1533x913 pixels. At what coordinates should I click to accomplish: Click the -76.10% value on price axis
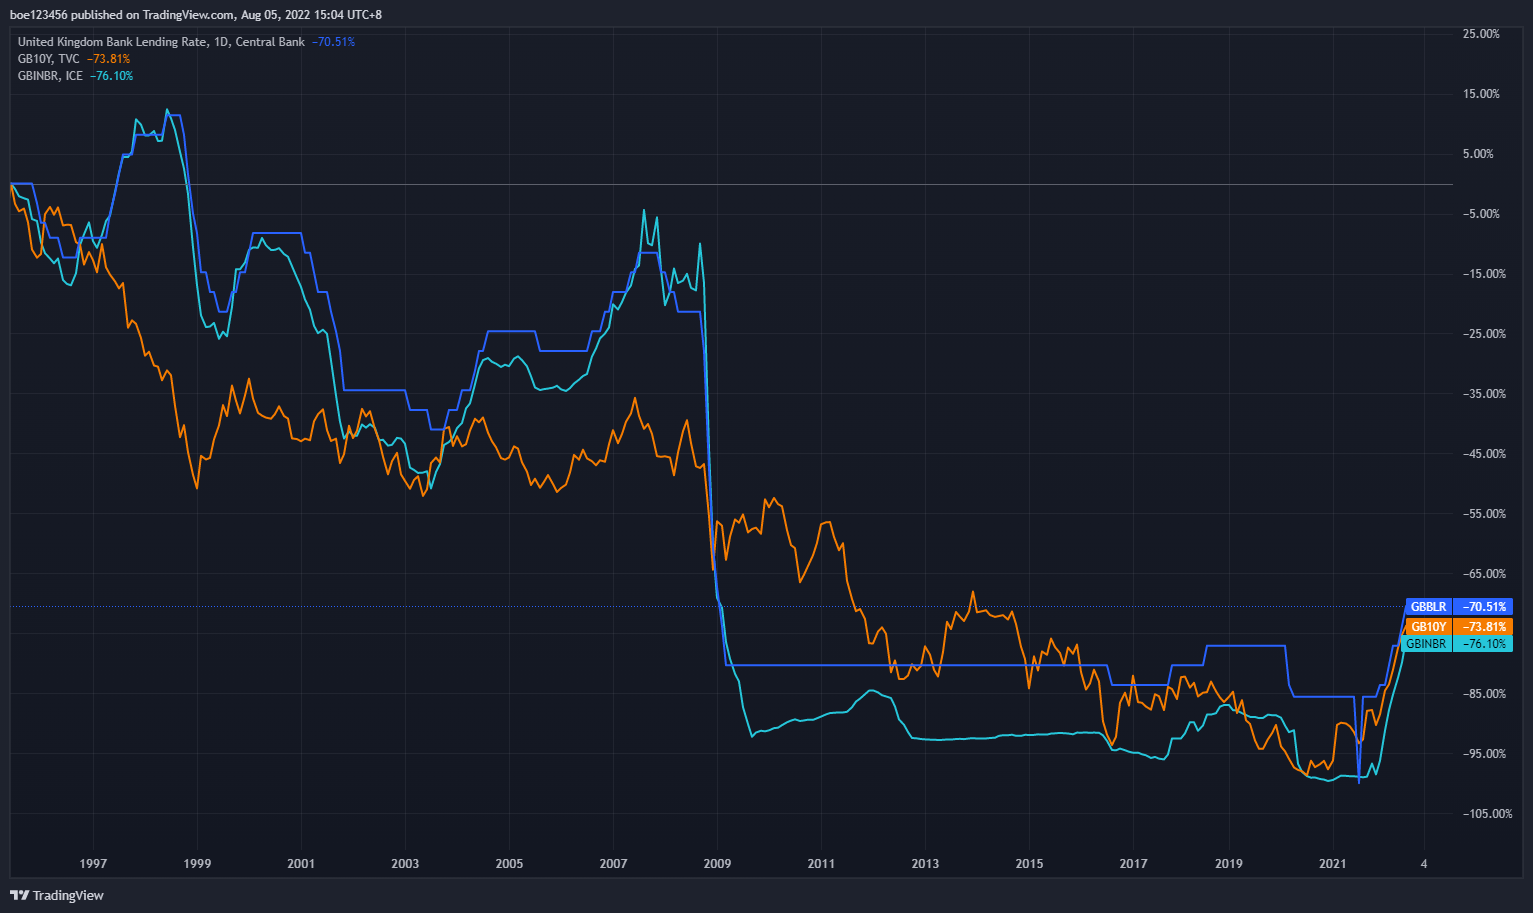coord(1484,644)
